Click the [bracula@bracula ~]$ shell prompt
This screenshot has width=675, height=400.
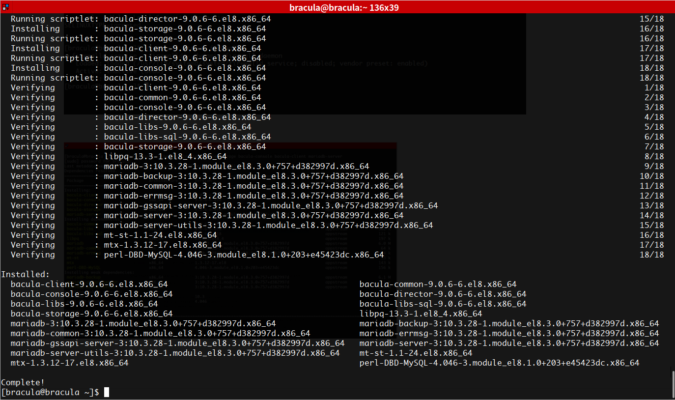[x=50, y=392]
